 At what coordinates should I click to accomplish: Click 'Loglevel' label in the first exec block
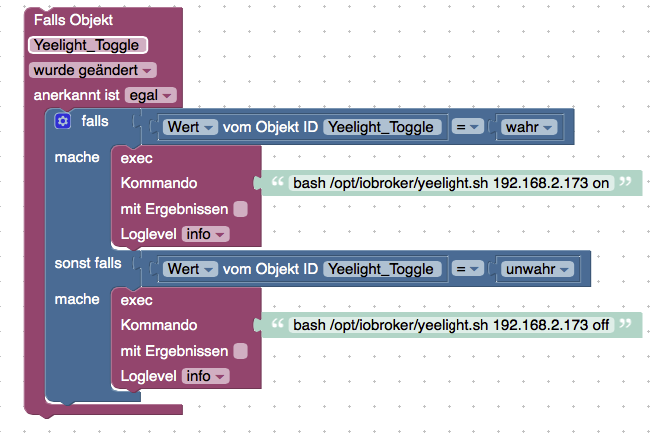pos(149,234)
